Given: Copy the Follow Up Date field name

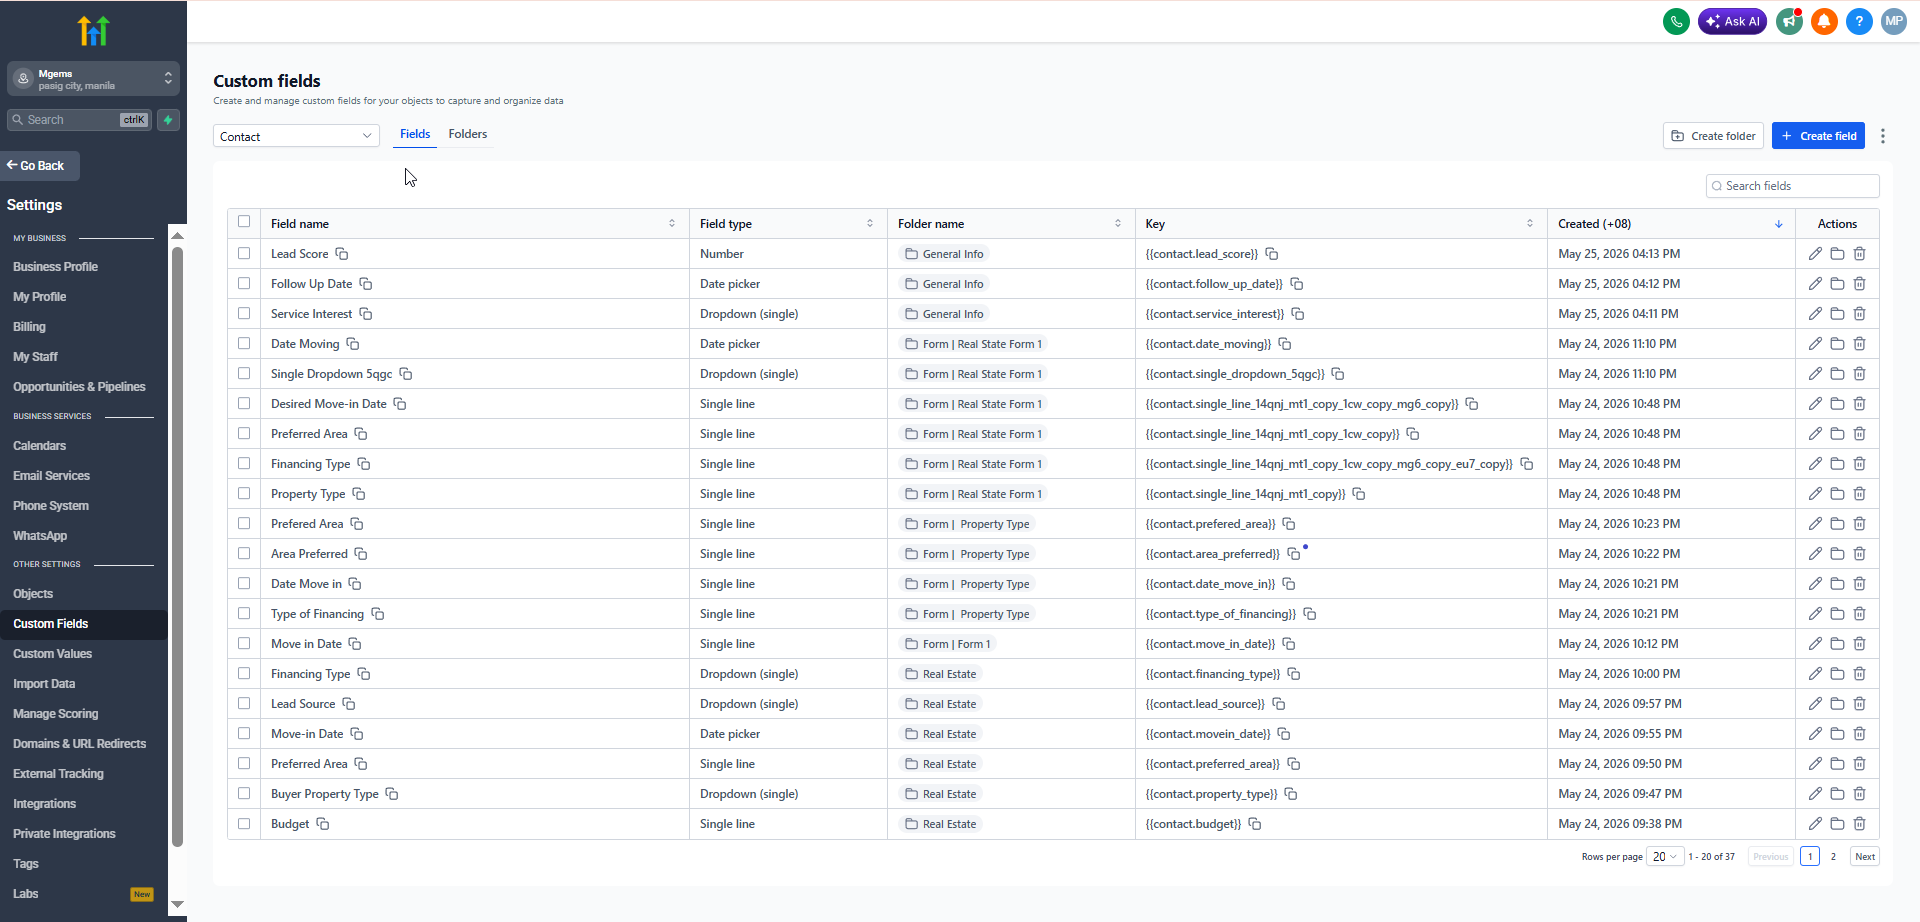Looking at the screenshot, I should pyautogui.click(x=366, y=284).
